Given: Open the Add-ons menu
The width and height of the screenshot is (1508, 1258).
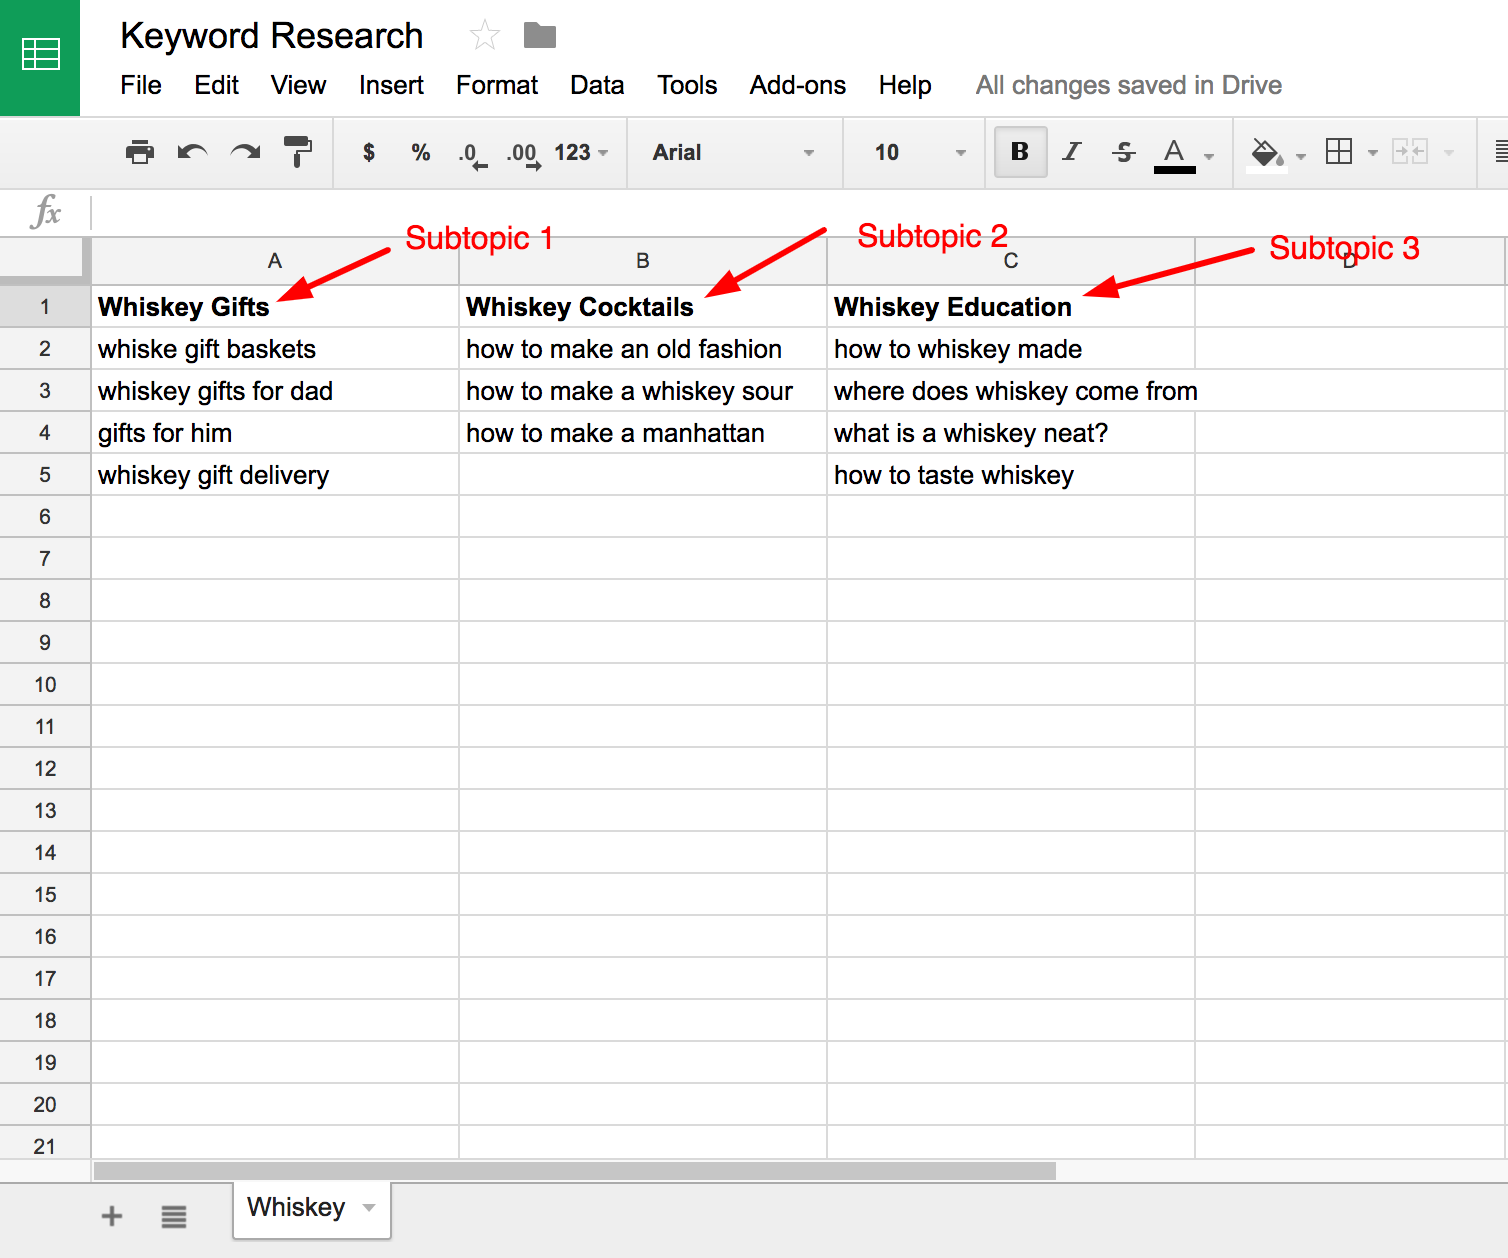Looking at the screenshot, I should tap(797, 85).
